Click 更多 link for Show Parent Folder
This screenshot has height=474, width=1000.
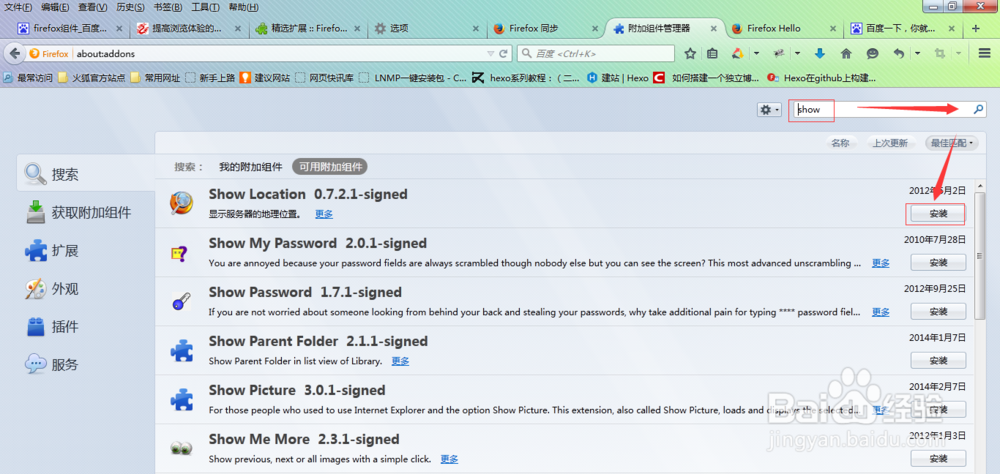(x=400, y=361)
